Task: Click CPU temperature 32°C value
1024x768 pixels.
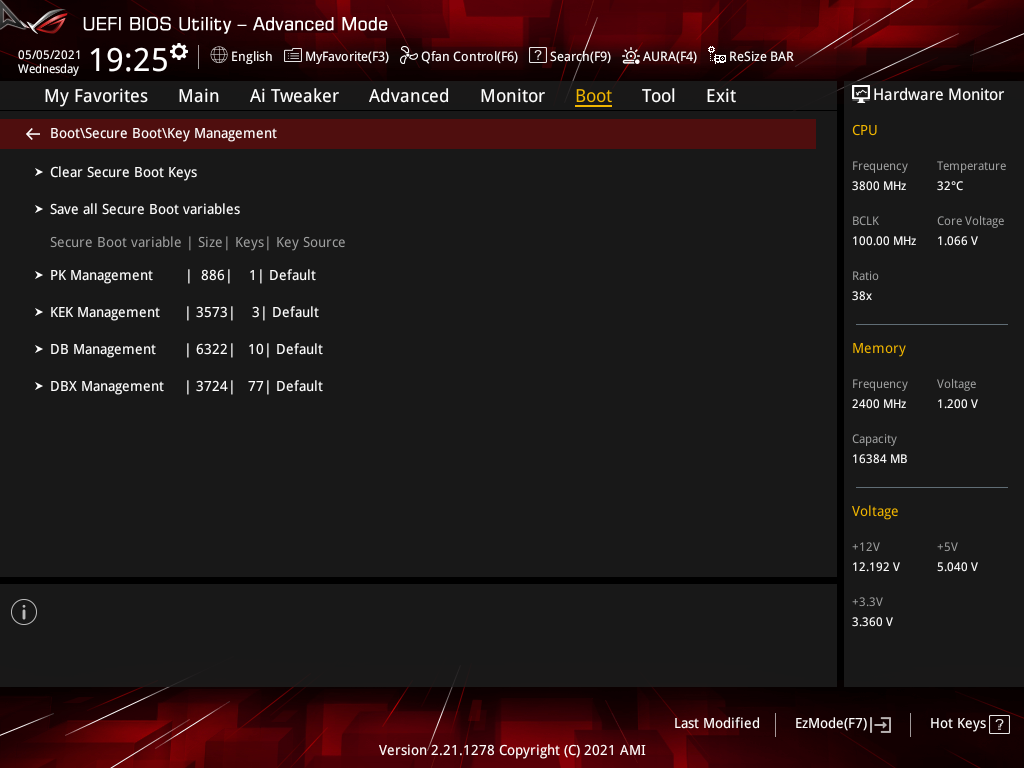Action: point(950,186)
